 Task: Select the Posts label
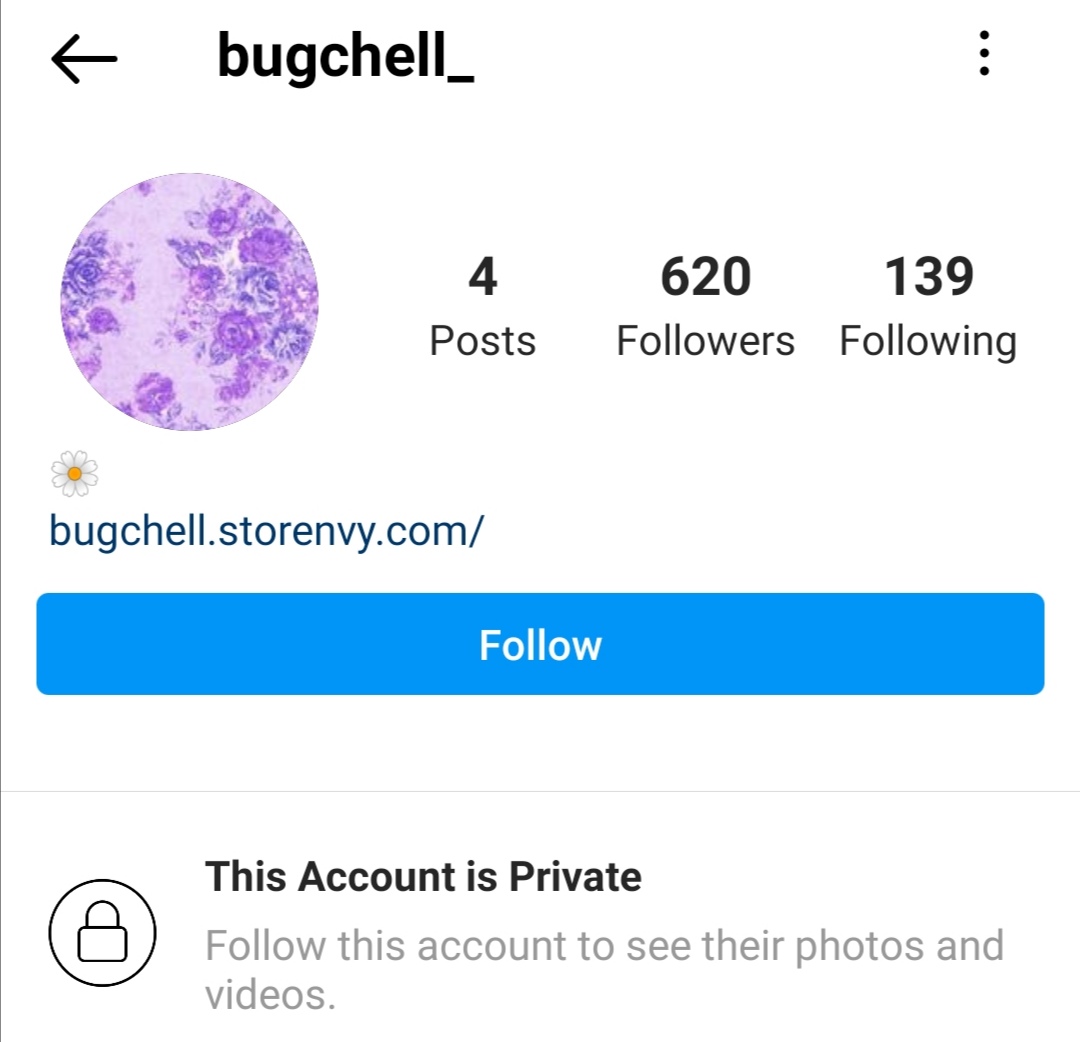point(482,341)
